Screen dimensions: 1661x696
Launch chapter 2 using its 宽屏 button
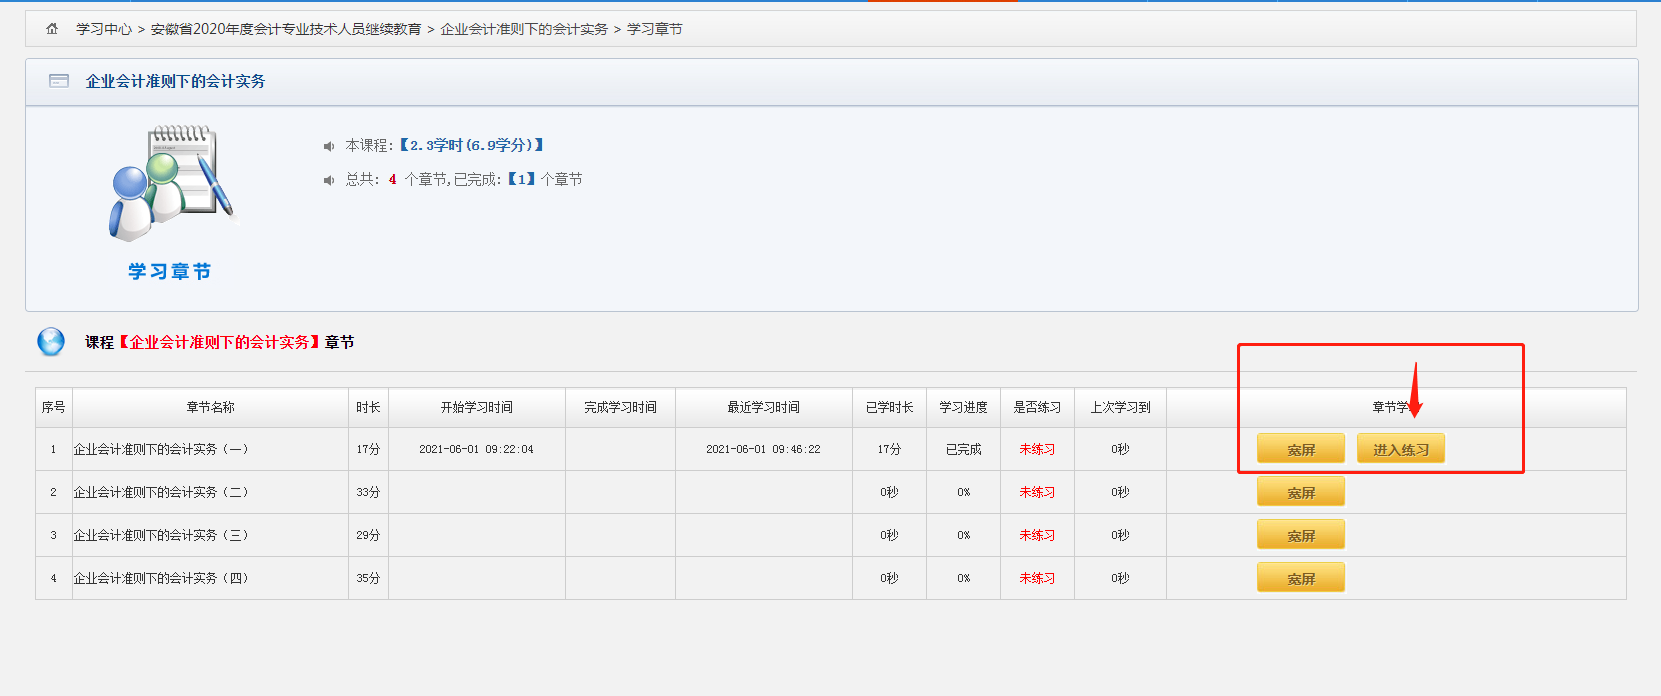click(x=1300, y=493)
